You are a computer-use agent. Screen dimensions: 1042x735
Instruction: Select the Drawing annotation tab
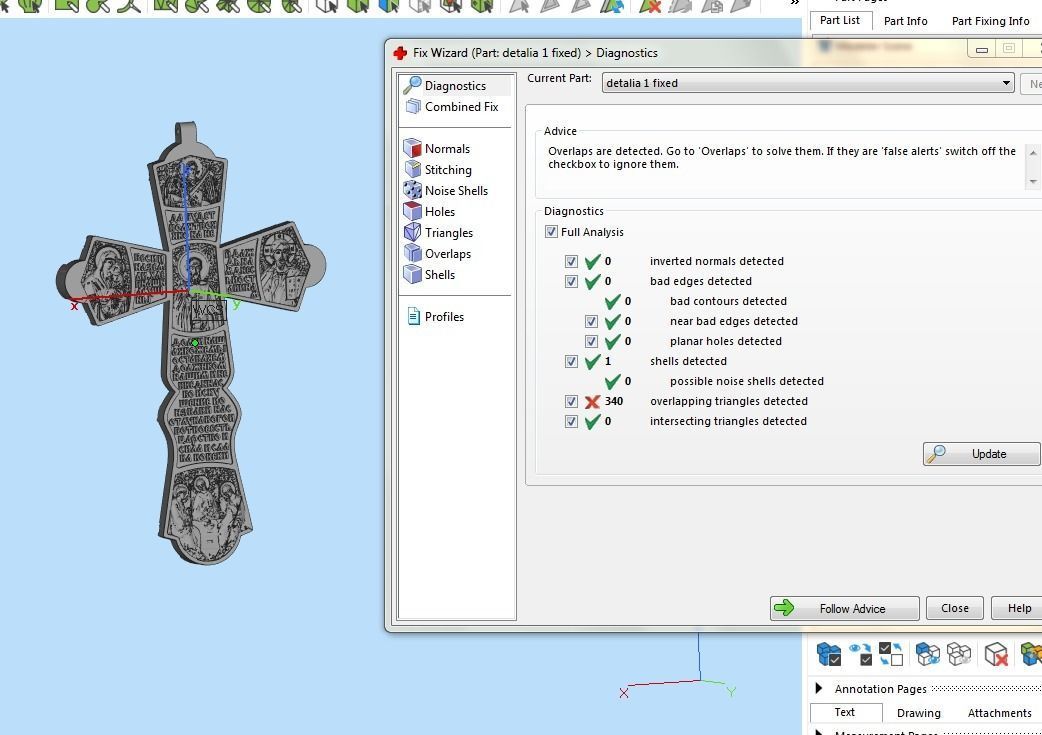[918, 712]
